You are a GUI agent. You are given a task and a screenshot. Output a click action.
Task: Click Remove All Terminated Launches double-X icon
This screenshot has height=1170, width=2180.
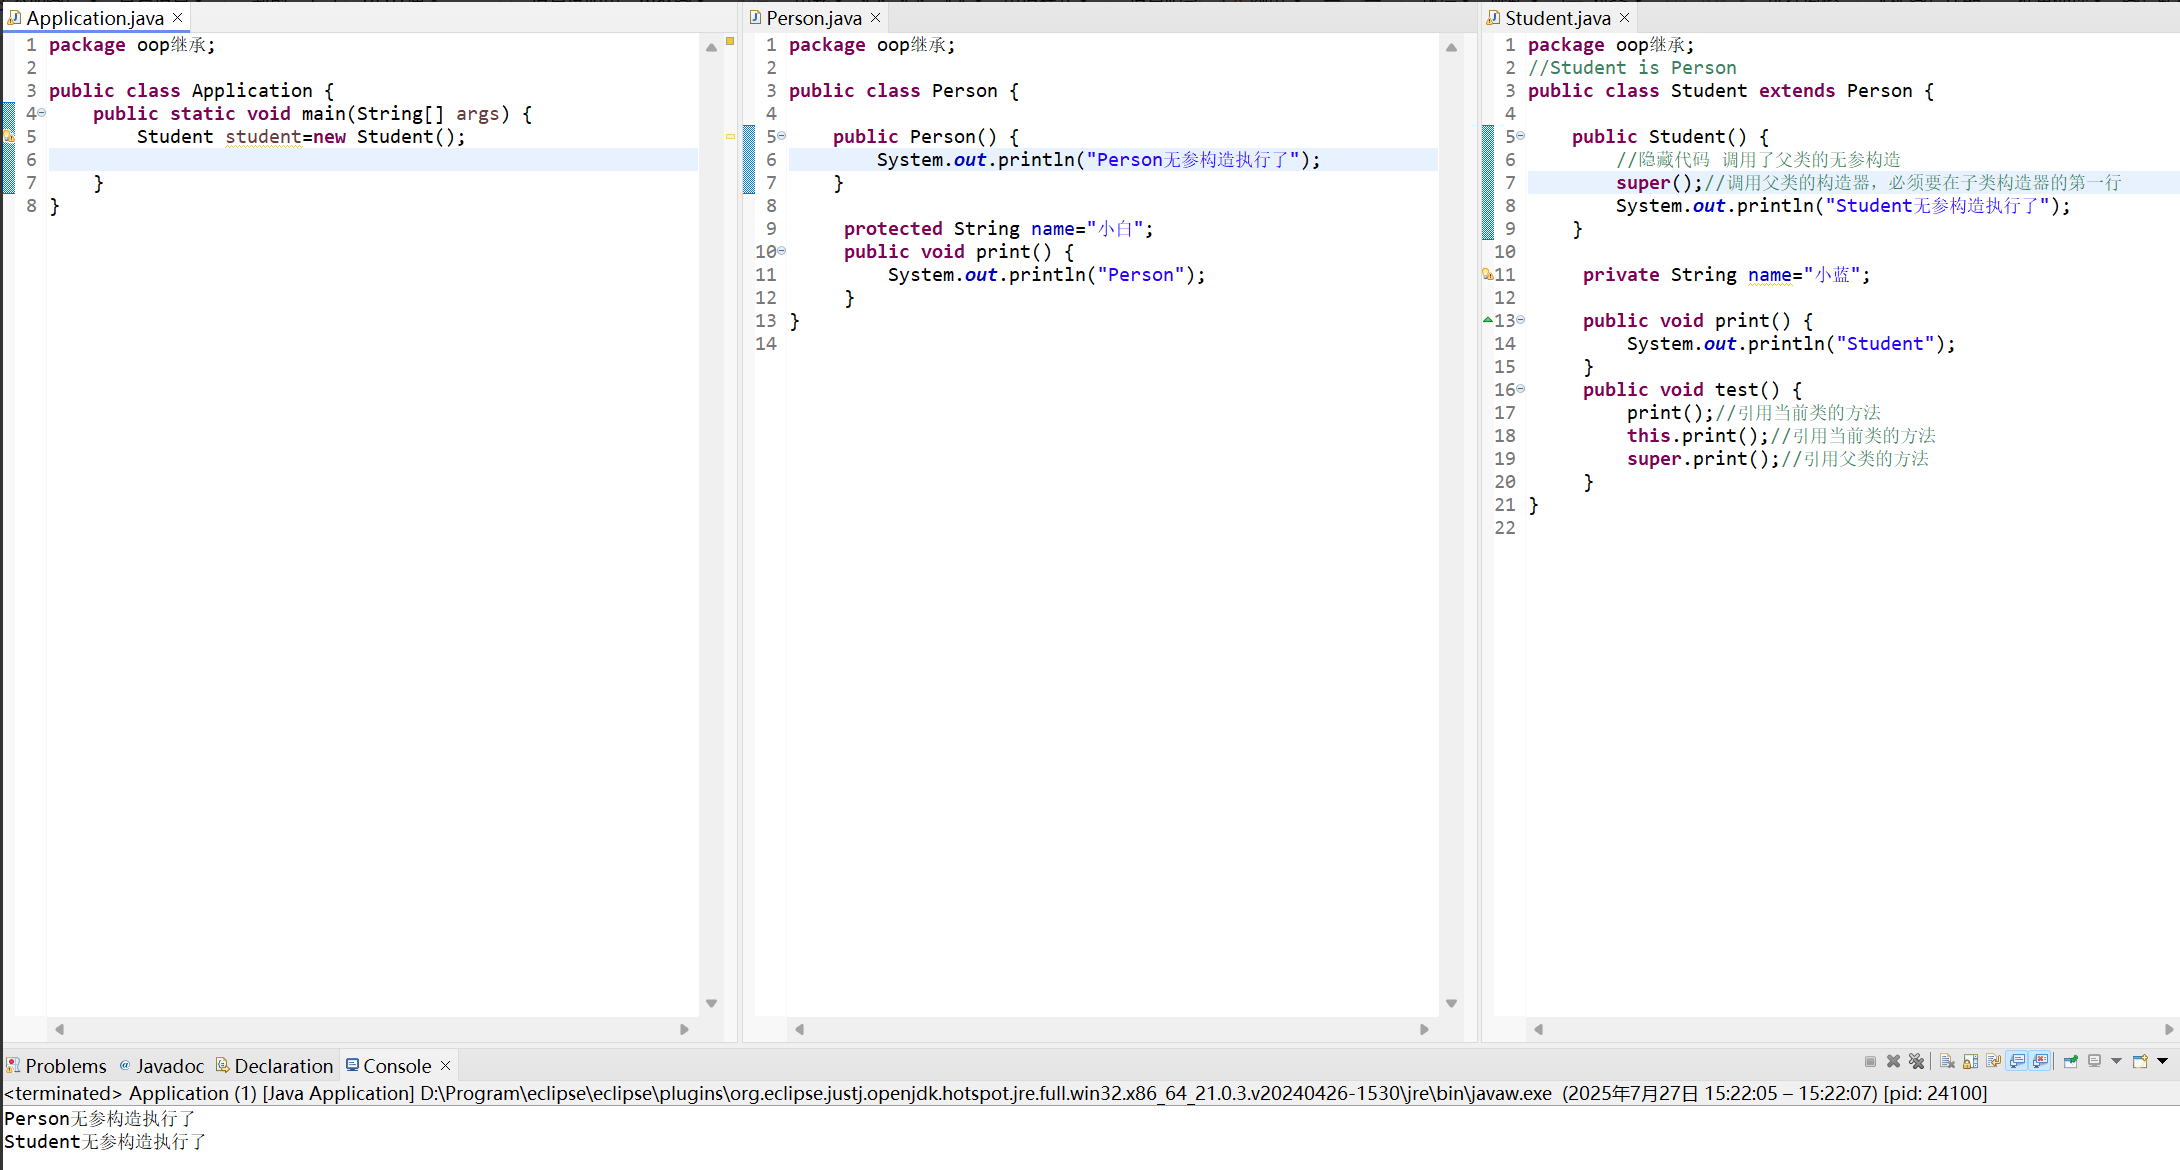click(x=1916, y=1061)
